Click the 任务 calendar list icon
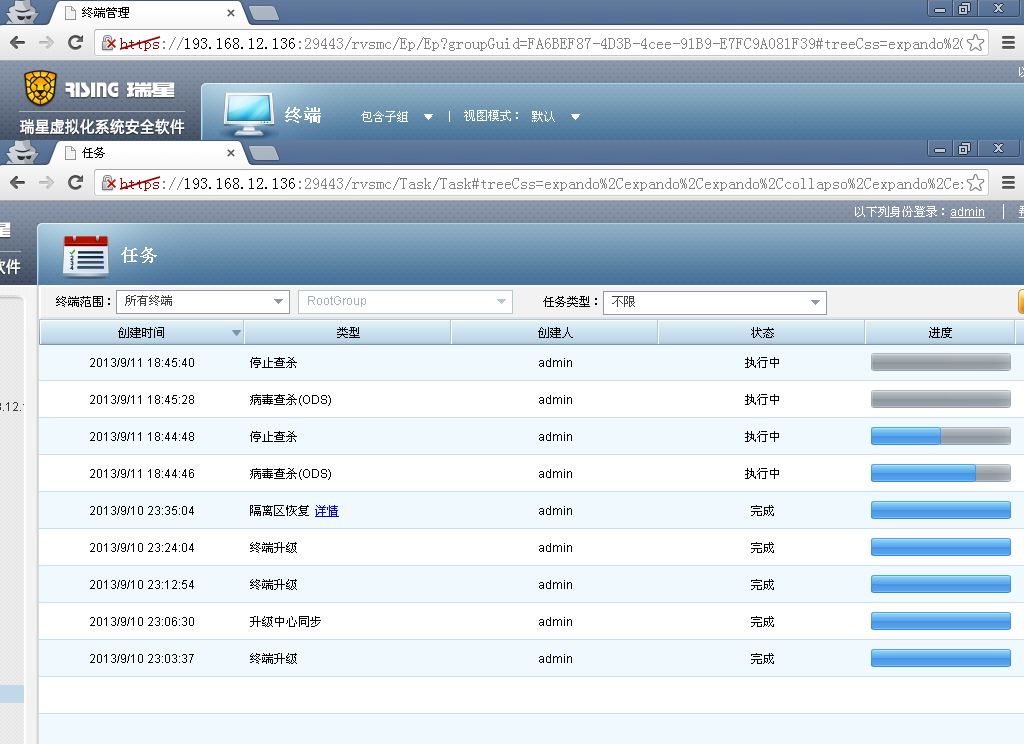The image size is (1024, 744). (86, 255)
